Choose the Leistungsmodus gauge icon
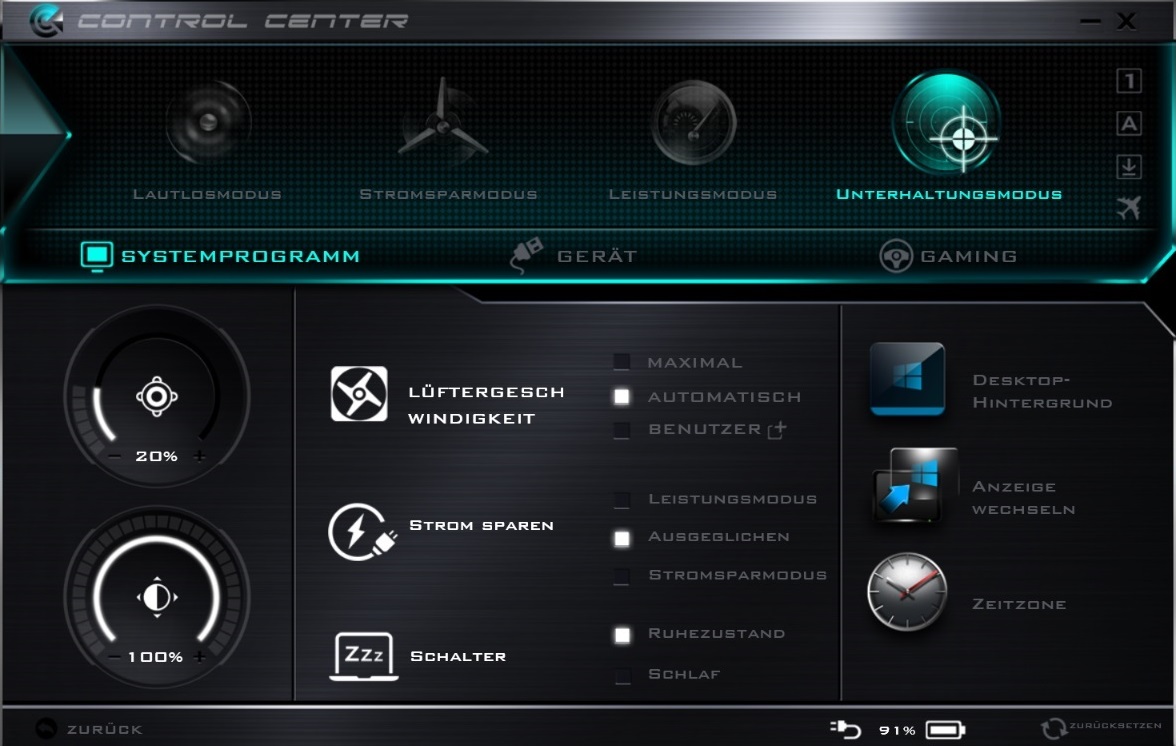The height and width of the screenshot is (746, 1176). point(694,122)
